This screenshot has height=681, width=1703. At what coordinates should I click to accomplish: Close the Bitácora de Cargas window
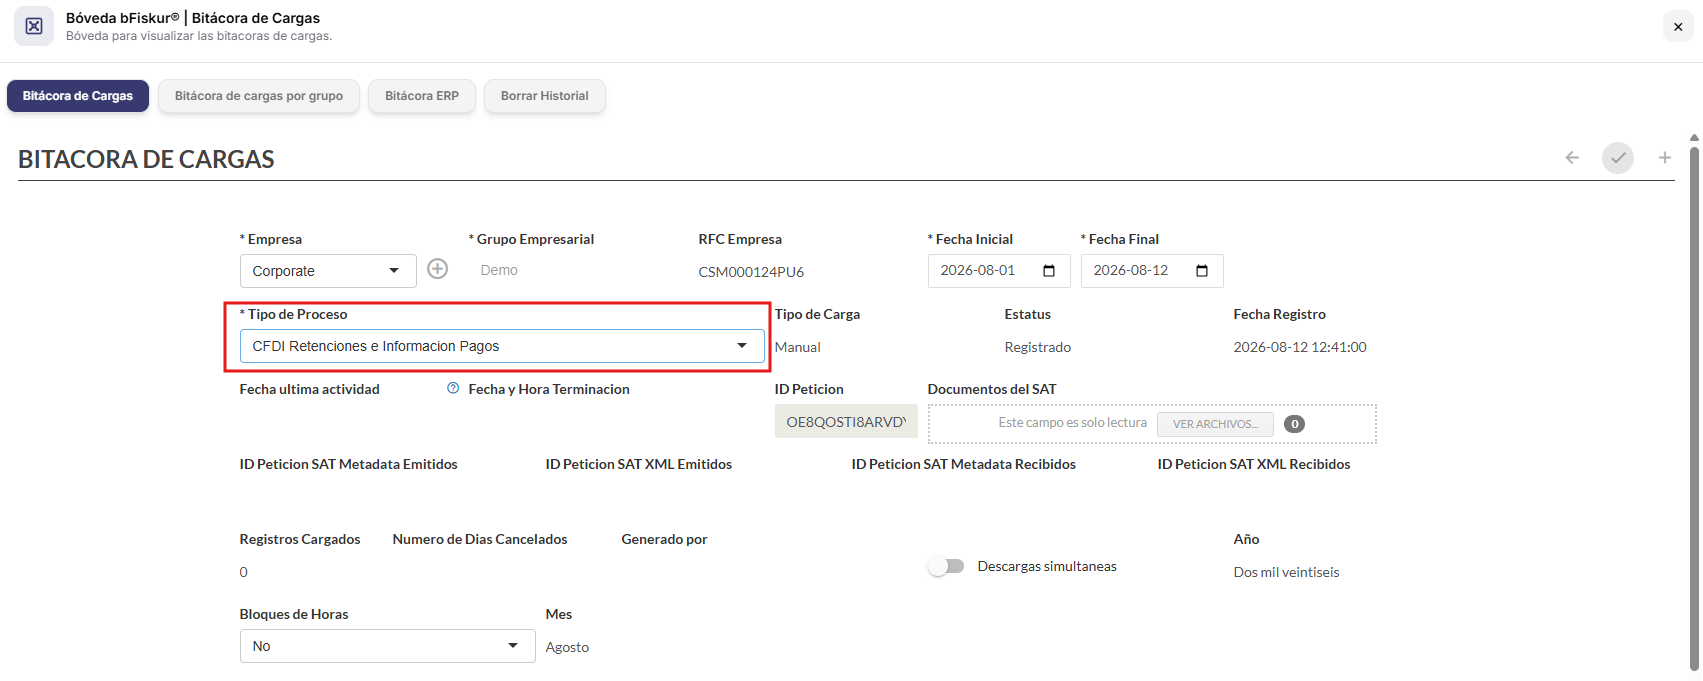click(1678, 27)
